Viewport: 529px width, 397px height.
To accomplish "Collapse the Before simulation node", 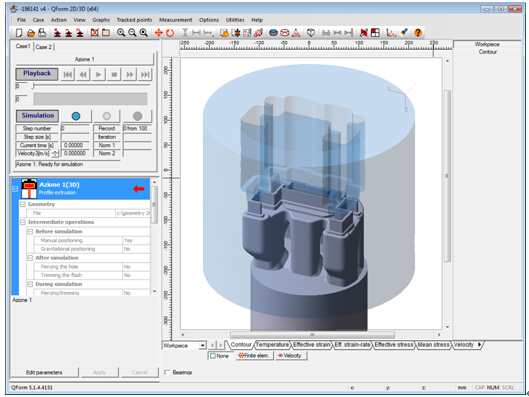I will pyautogui.click(x=30, y=231).
